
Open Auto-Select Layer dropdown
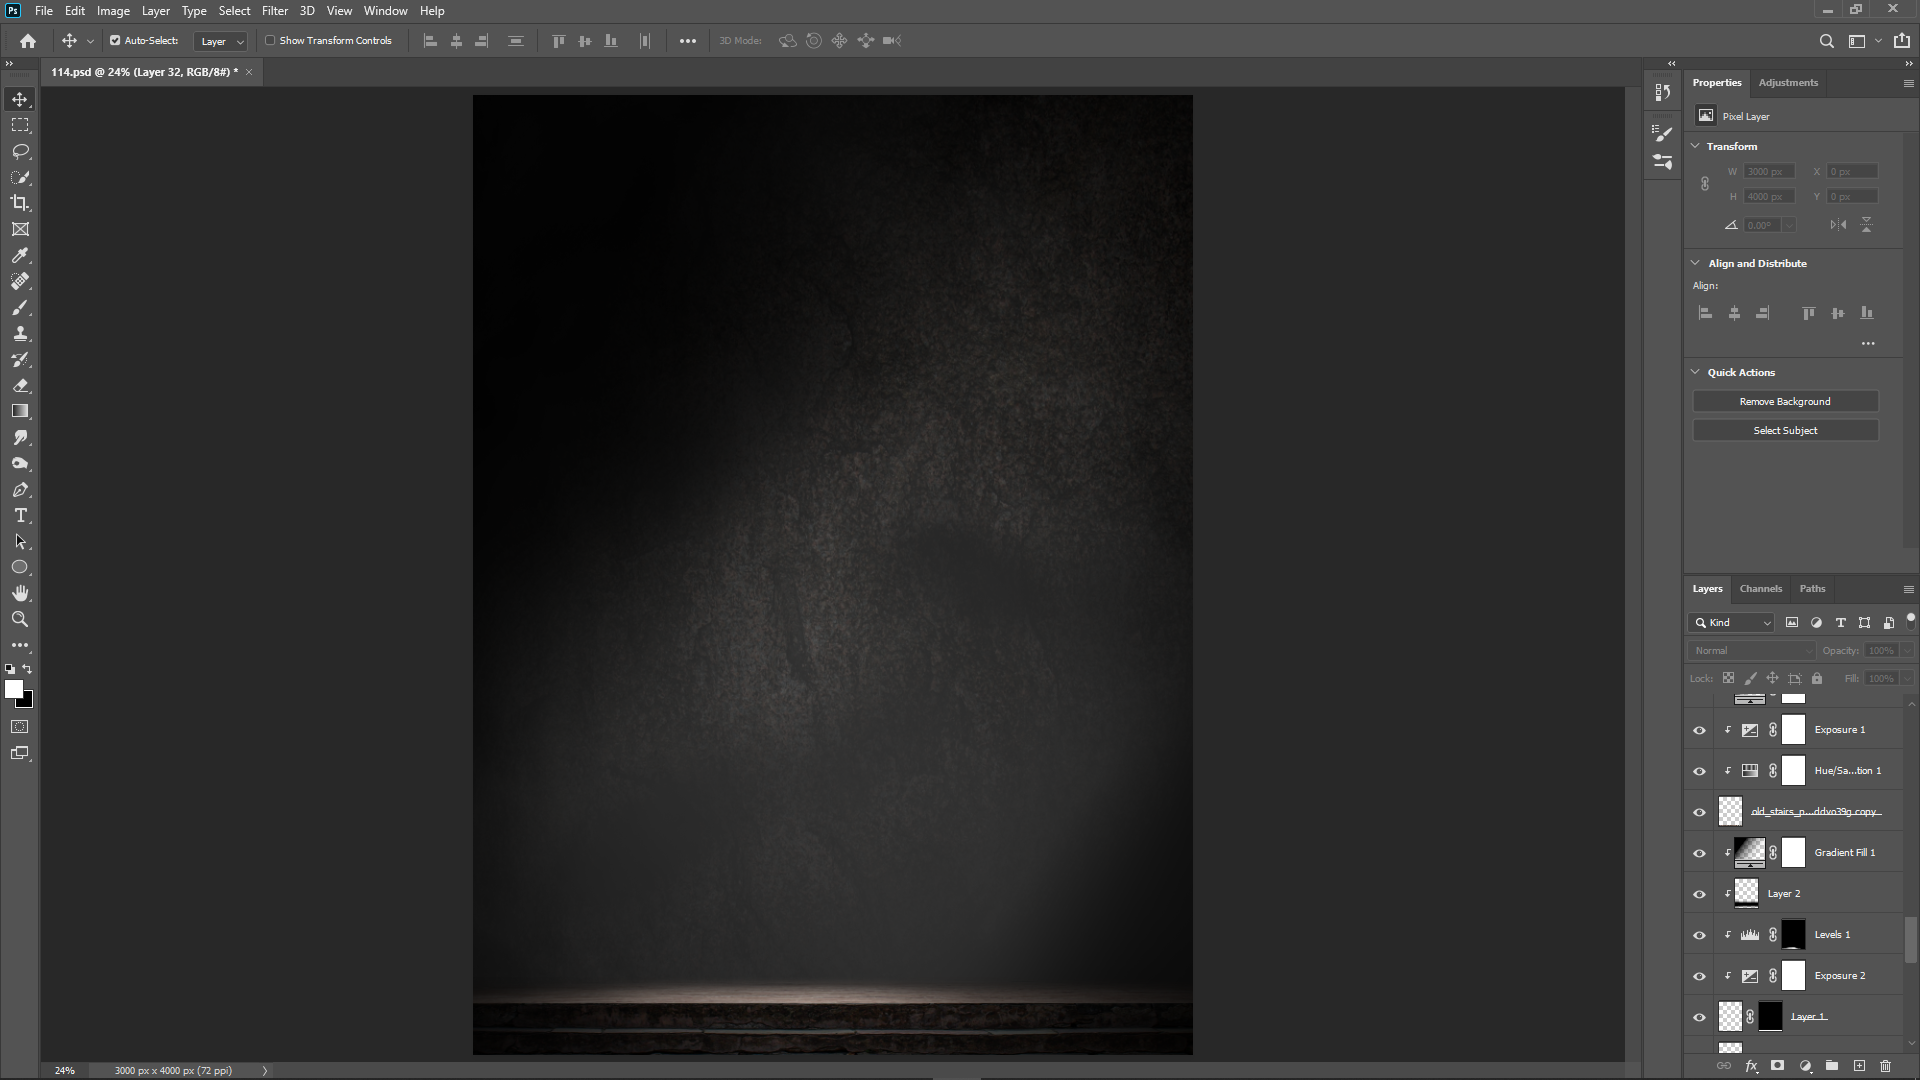pyautogui.click(x=221, y=41)
